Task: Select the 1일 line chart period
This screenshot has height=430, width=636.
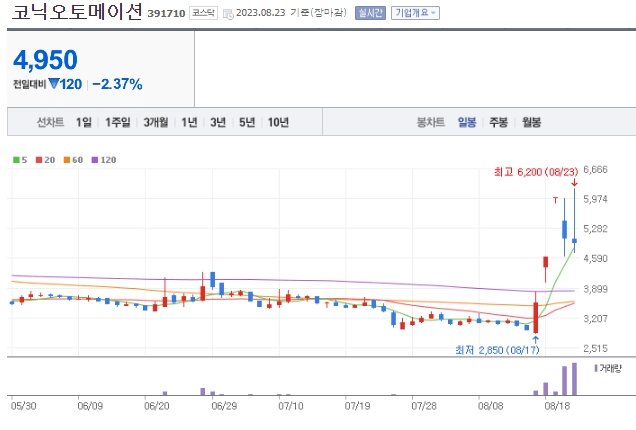Action: coord(84,122)
